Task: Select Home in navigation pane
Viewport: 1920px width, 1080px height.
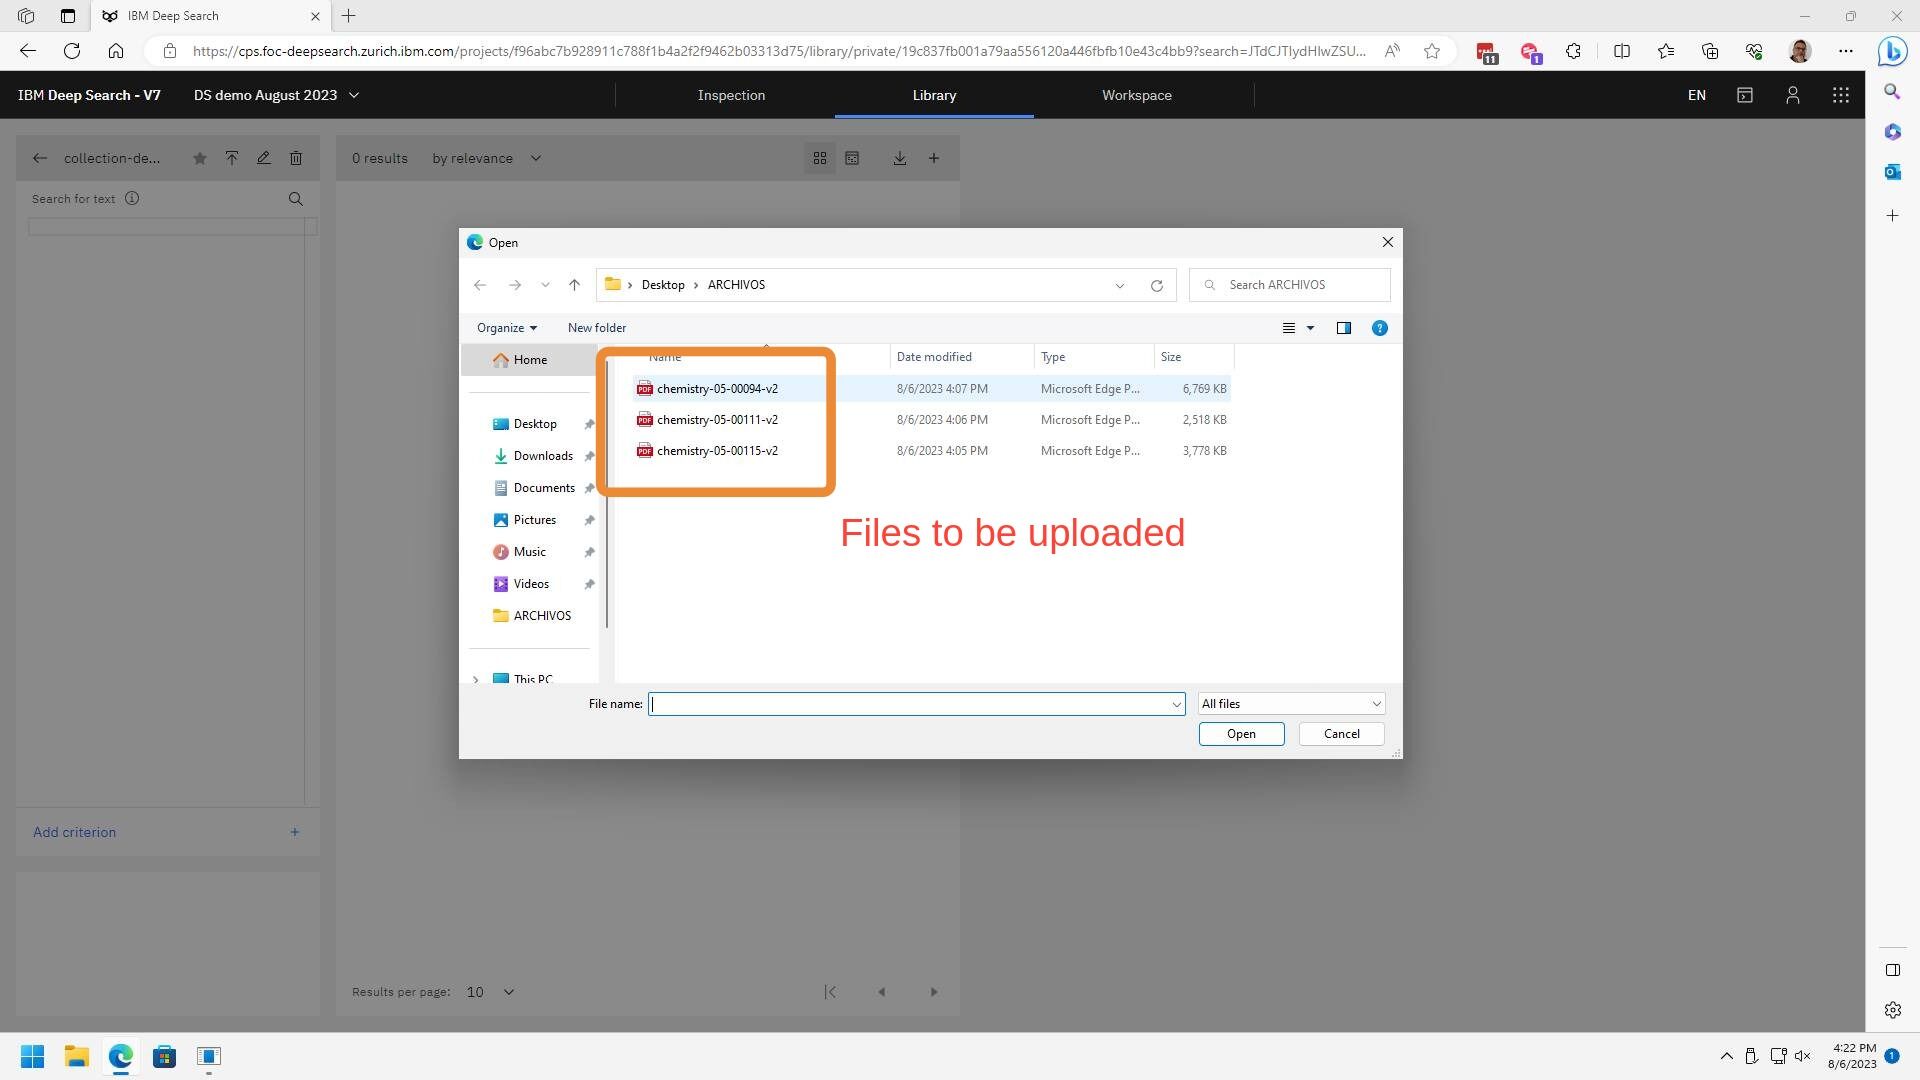Action: point(530,360)
